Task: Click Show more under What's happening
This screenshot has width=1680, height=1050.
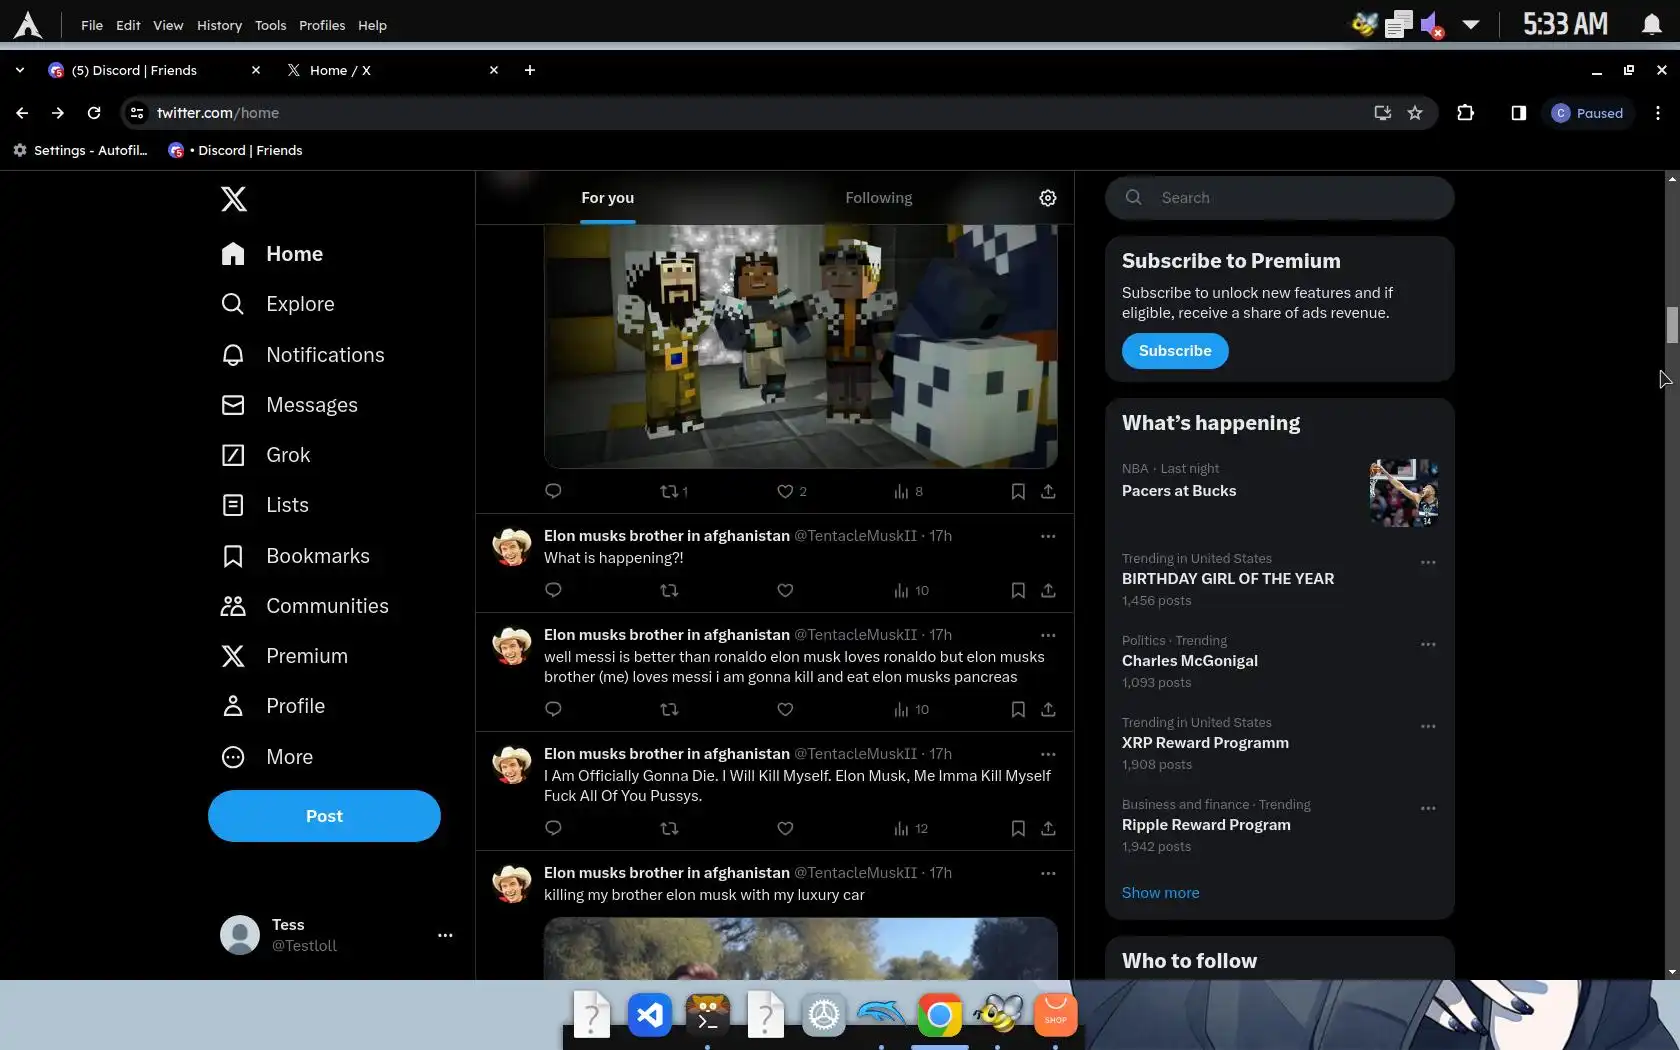Action: click(x=1160, y=893)
